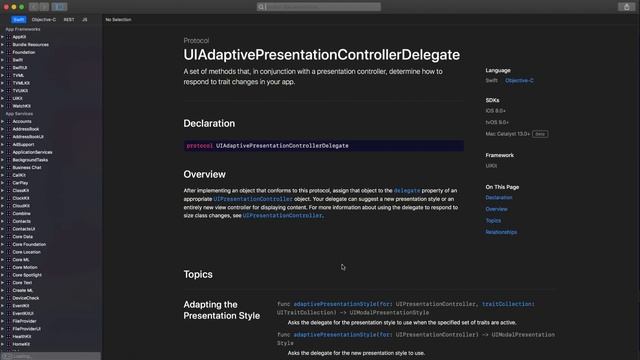
Task: Select ClockKit in the sidebar
Action: pyautogui.click(x=21, y=198)
